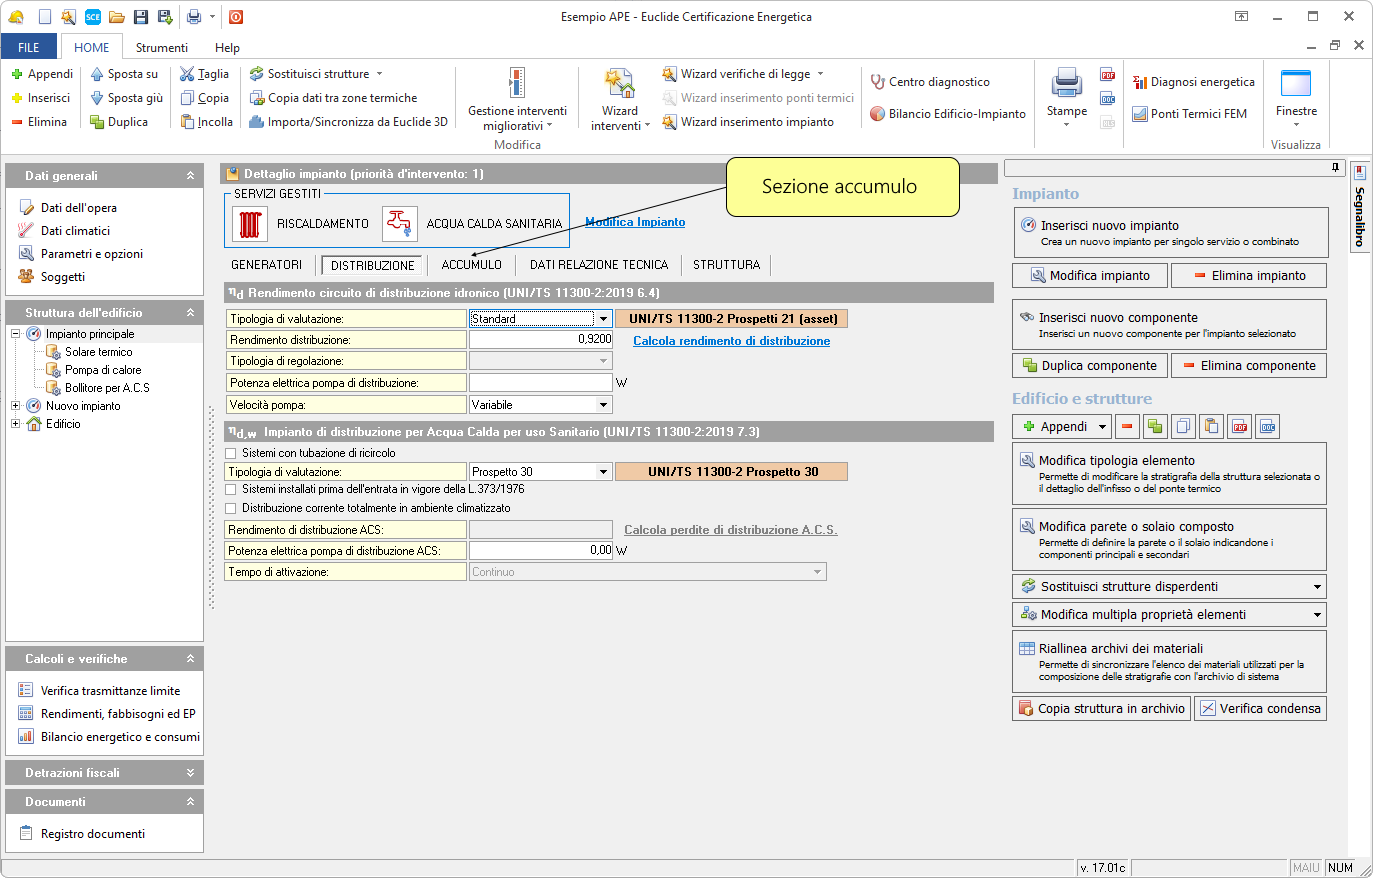Click the Riscaldamento radiator icon

tap(250, 224)
